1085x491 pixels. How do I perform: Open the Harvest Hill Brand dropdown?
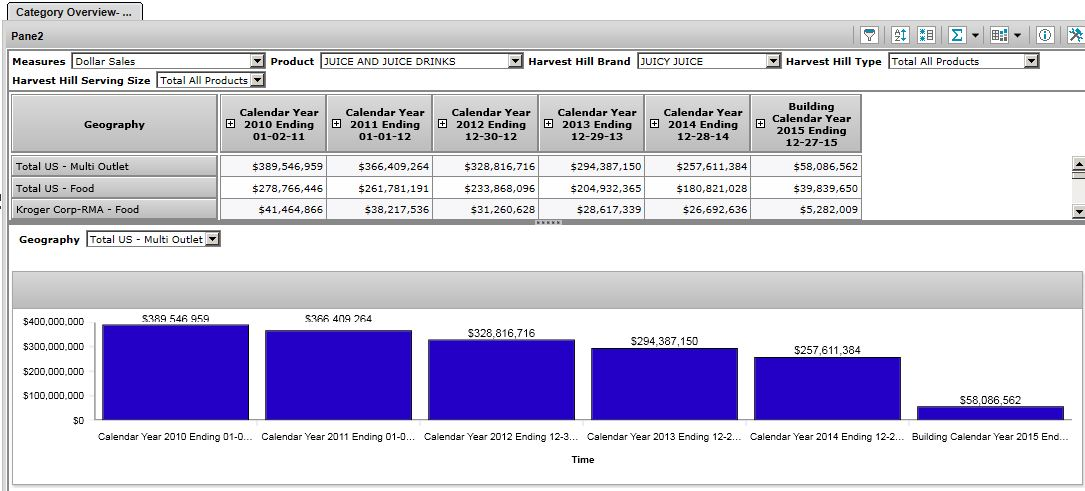coord(773,61)
